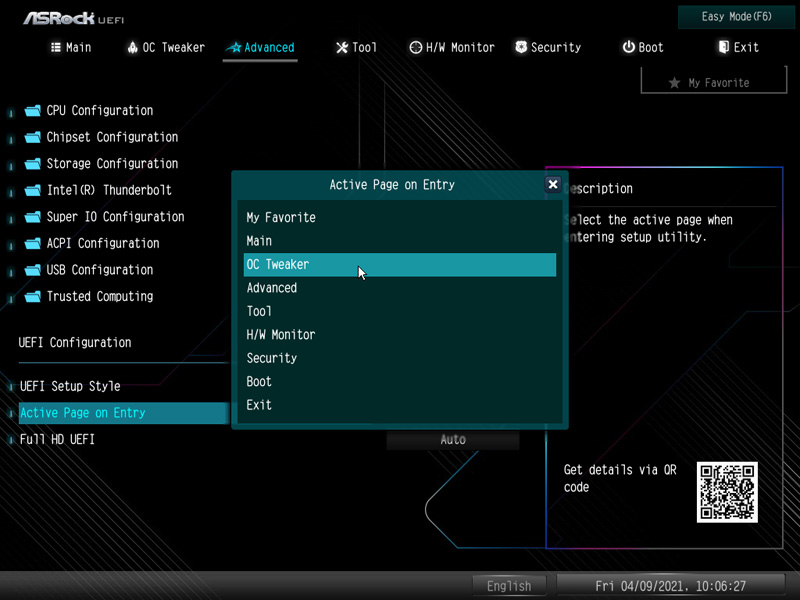Choose Advanced in the popup list
The width and height of the screenshot is (800, 600).
[x=400, y=288]
